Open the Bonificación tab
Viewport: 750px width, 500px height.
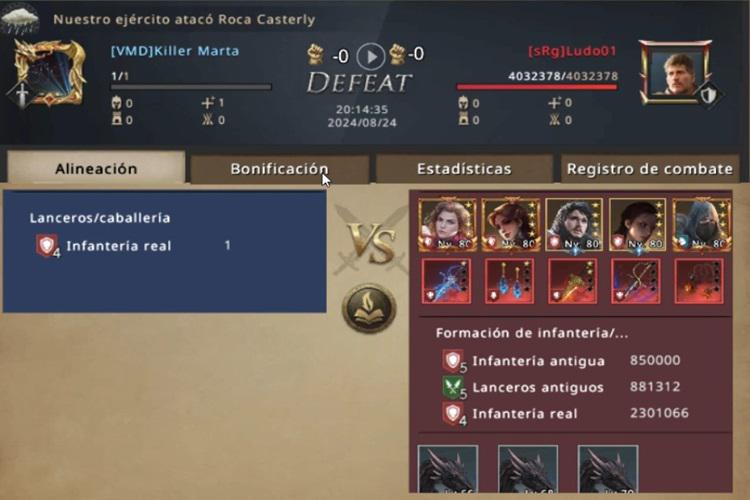(x=279, y=169)
